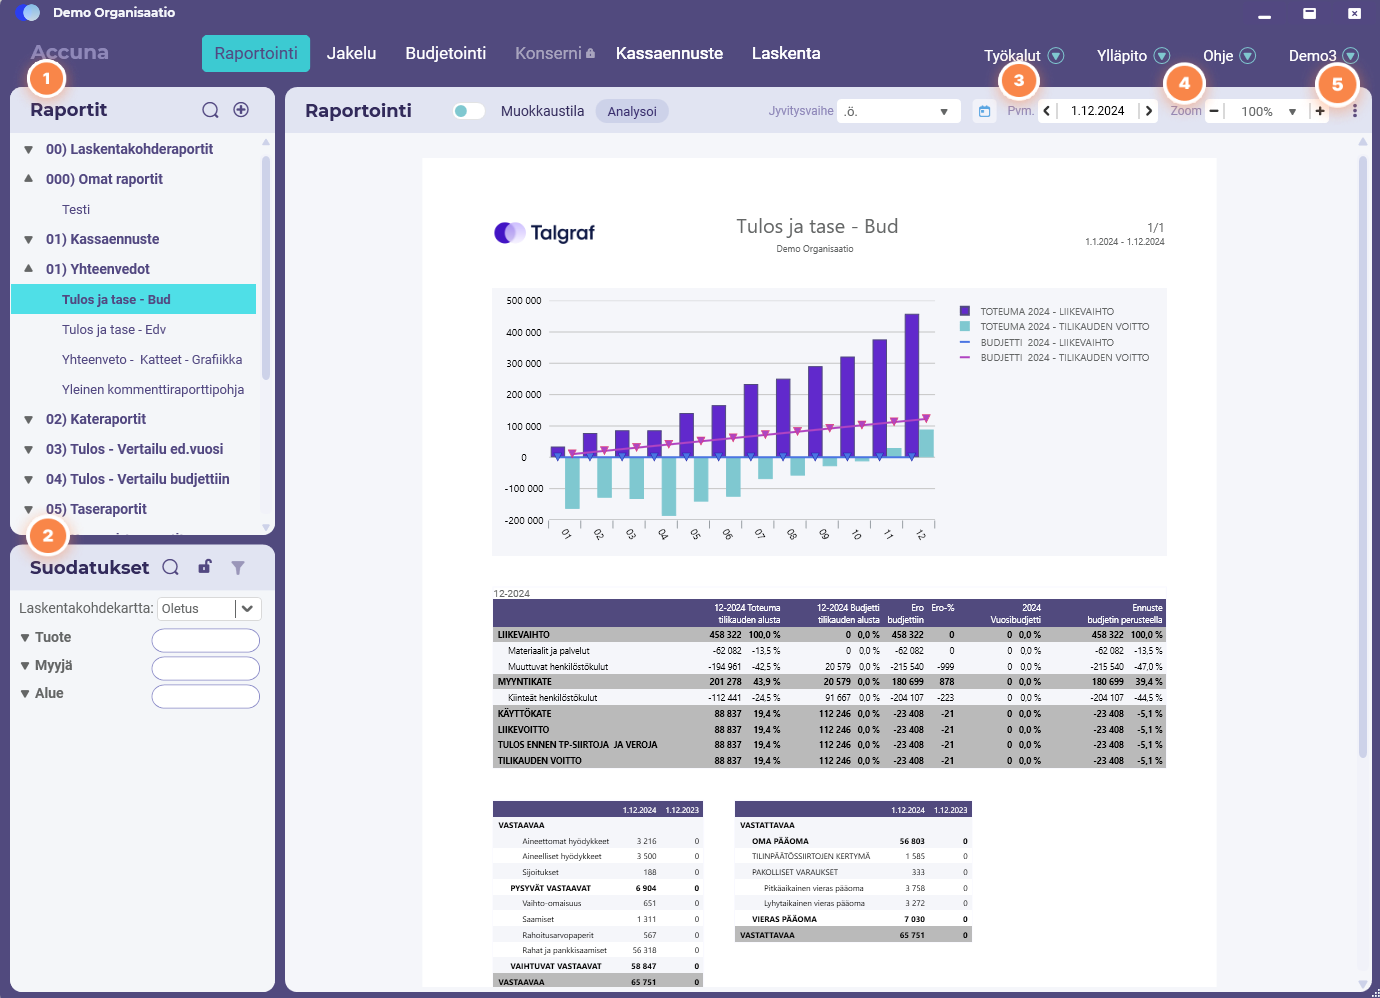Go to the previous date with left arrow
The height and width of the screenshot is (998, 1380).
pos(1047,111)
